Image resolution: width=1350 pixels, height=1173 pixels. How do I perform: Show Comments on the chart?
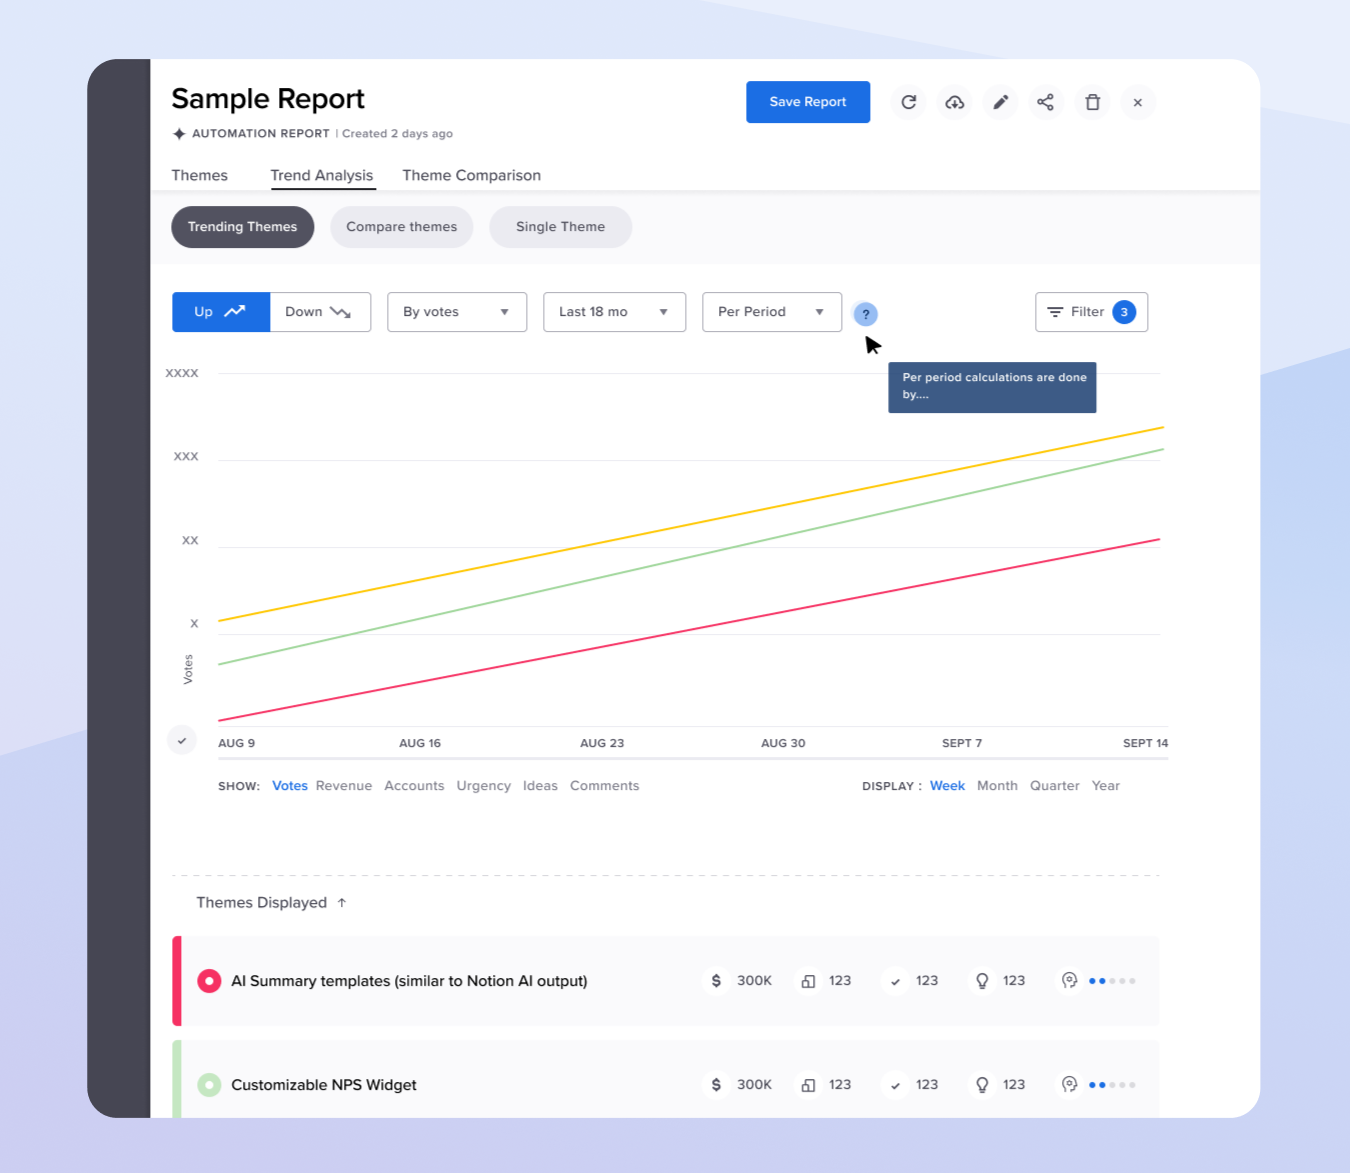[x=604, y=786]
